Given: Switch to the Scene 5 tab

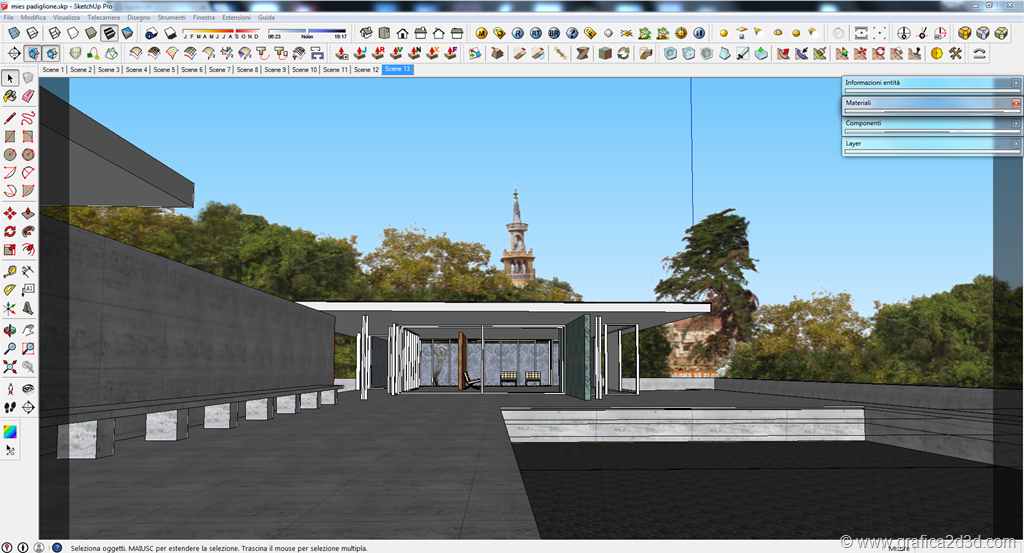Looking at the screenshot, I should pos(164,70).
